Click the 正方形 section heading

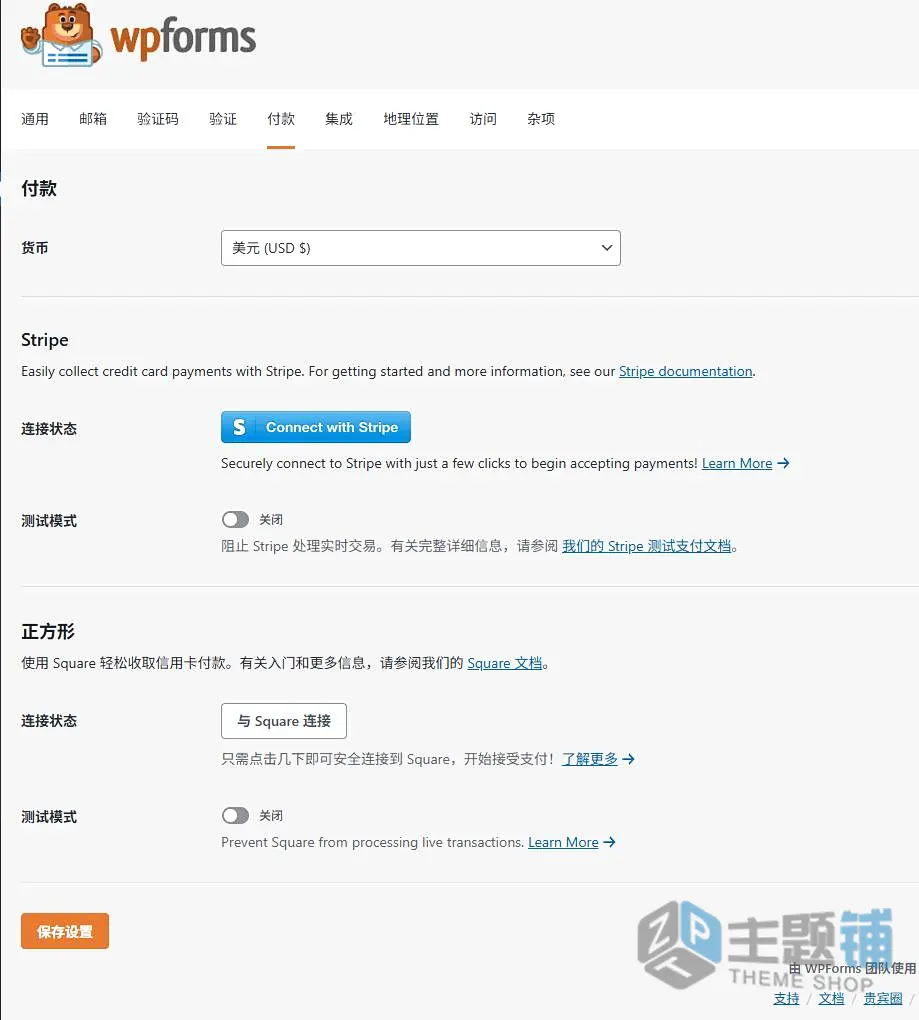tap(48, 632)
